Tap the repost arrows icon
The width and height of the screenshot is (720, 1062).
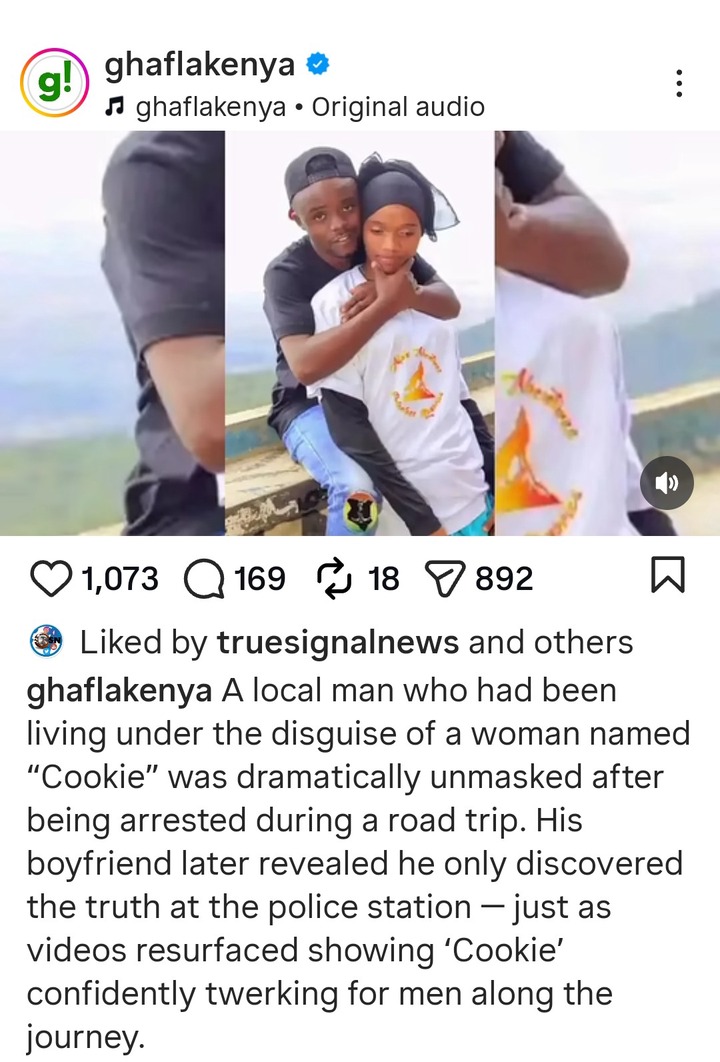pyautogui.click(x=333, y=580)
